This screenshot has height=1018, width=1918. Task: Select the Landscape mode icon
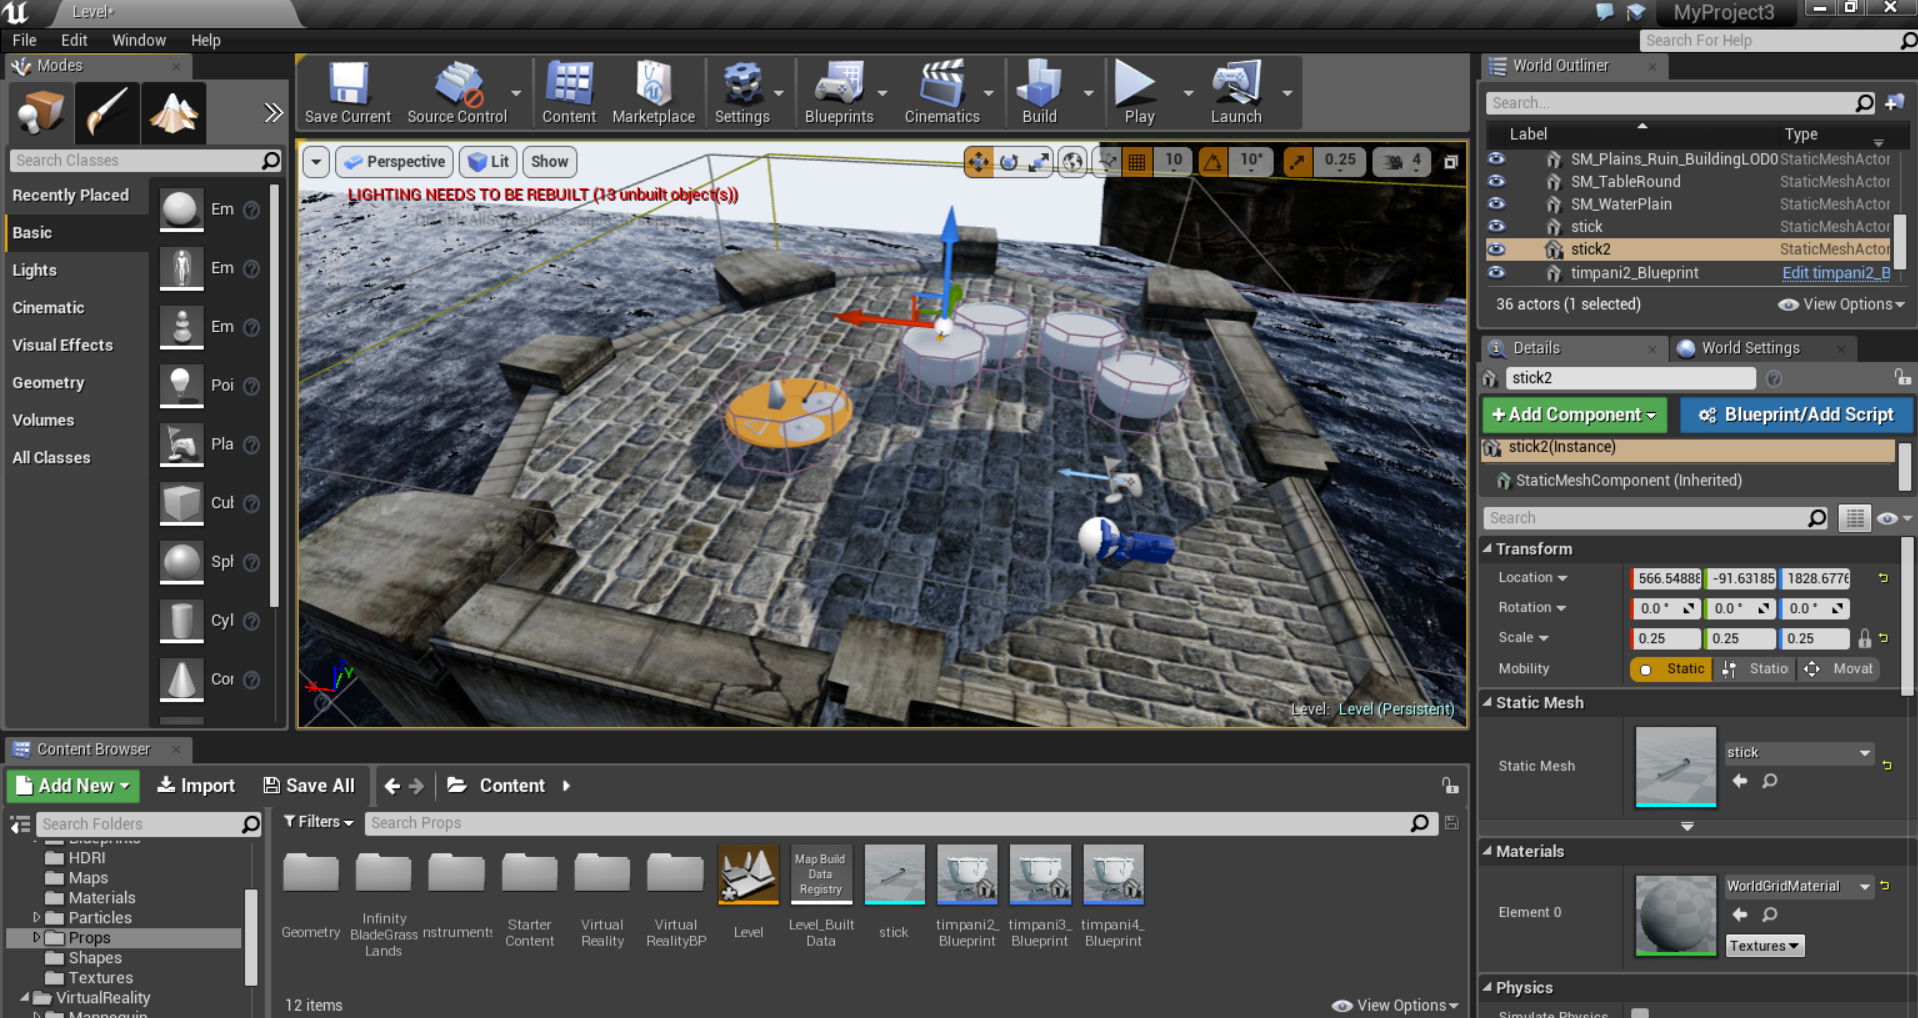pos(173,113)
